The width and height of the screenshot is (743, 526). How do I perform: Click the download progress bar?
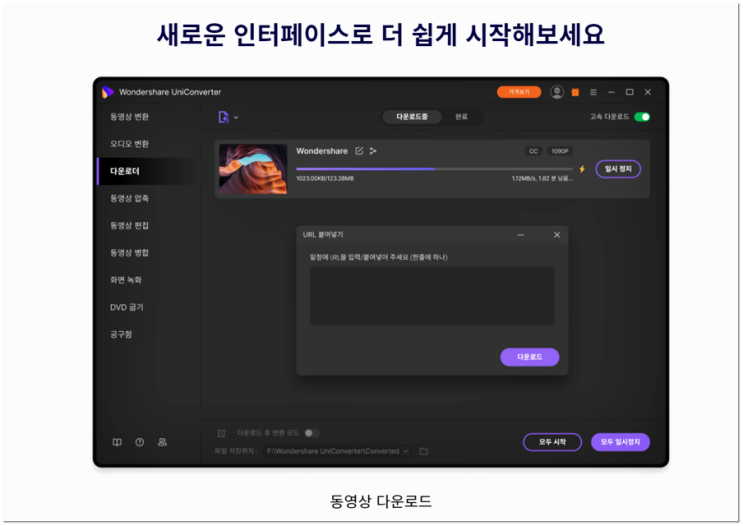click(x=434, y=169)
